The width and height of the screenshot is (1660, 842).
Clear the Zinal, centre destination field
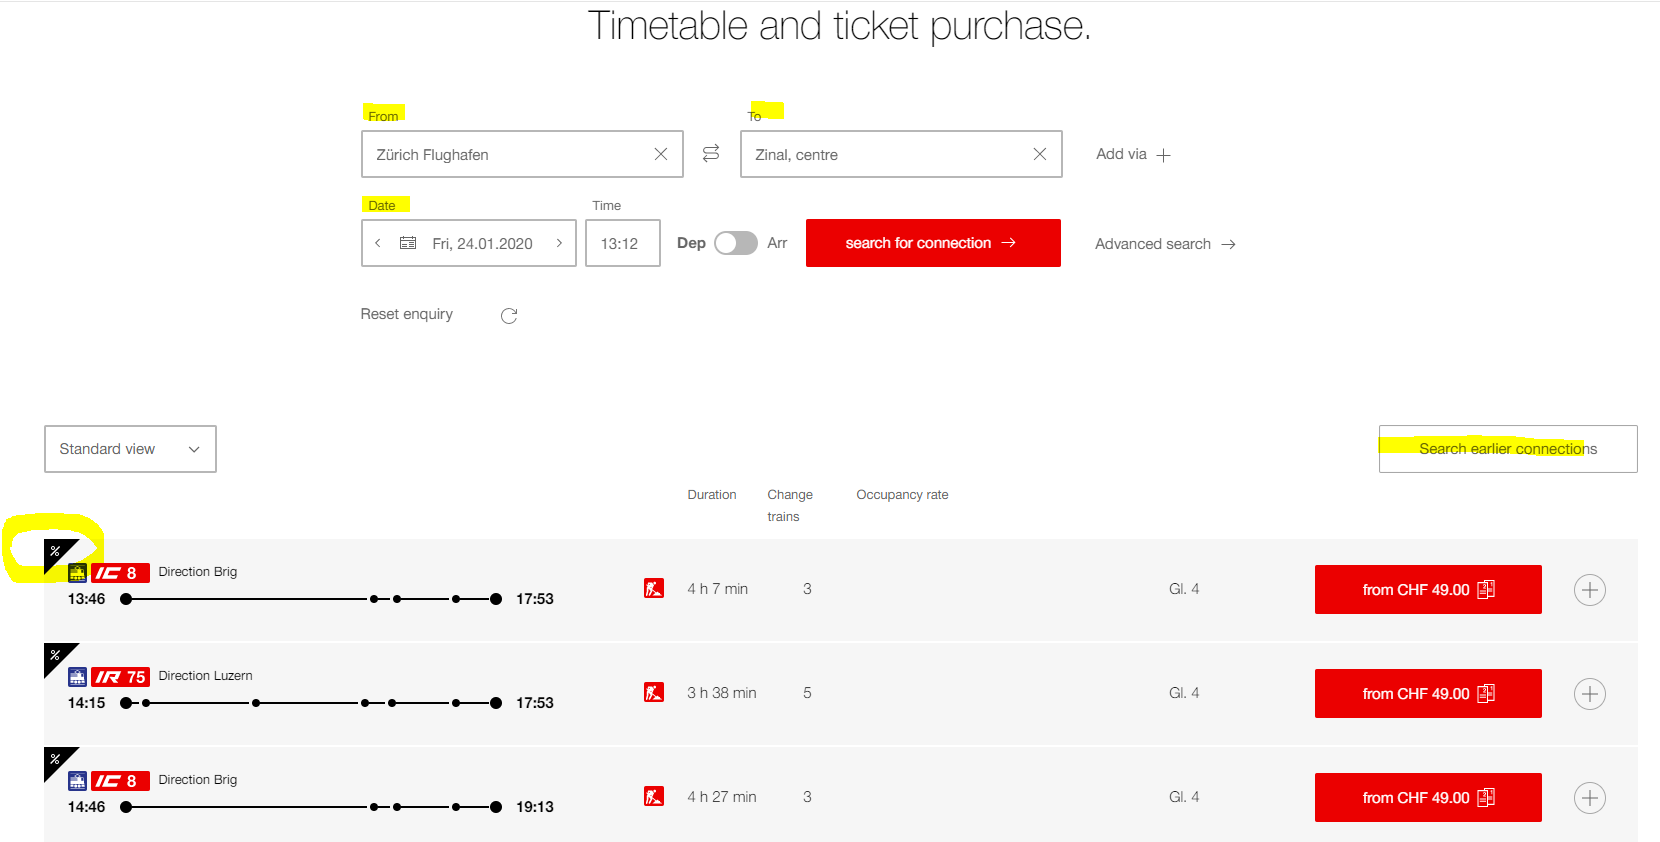click(1039, 154)
